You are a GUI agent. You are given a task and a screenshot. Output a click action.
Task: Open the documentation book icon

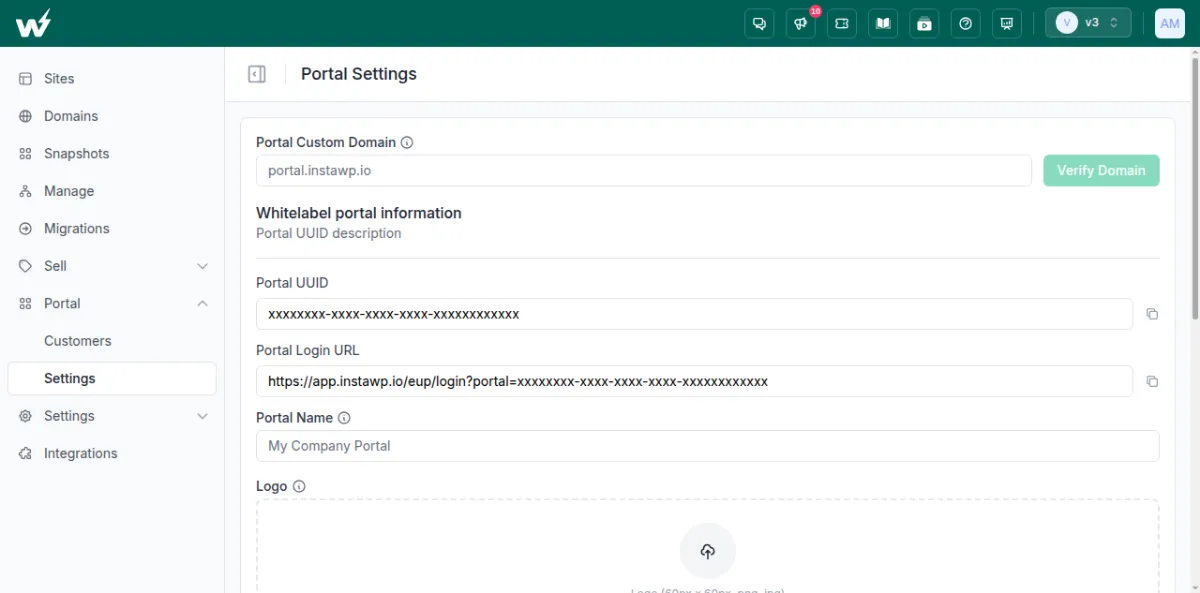pyautogui.click(x=883, y=23)
